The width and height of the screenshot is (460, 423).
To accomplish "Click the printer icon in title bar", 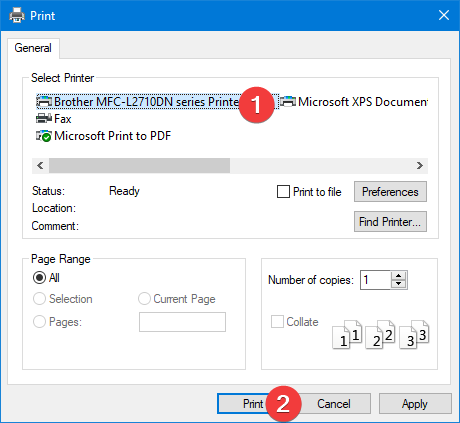I will click(x=17, y=15).
